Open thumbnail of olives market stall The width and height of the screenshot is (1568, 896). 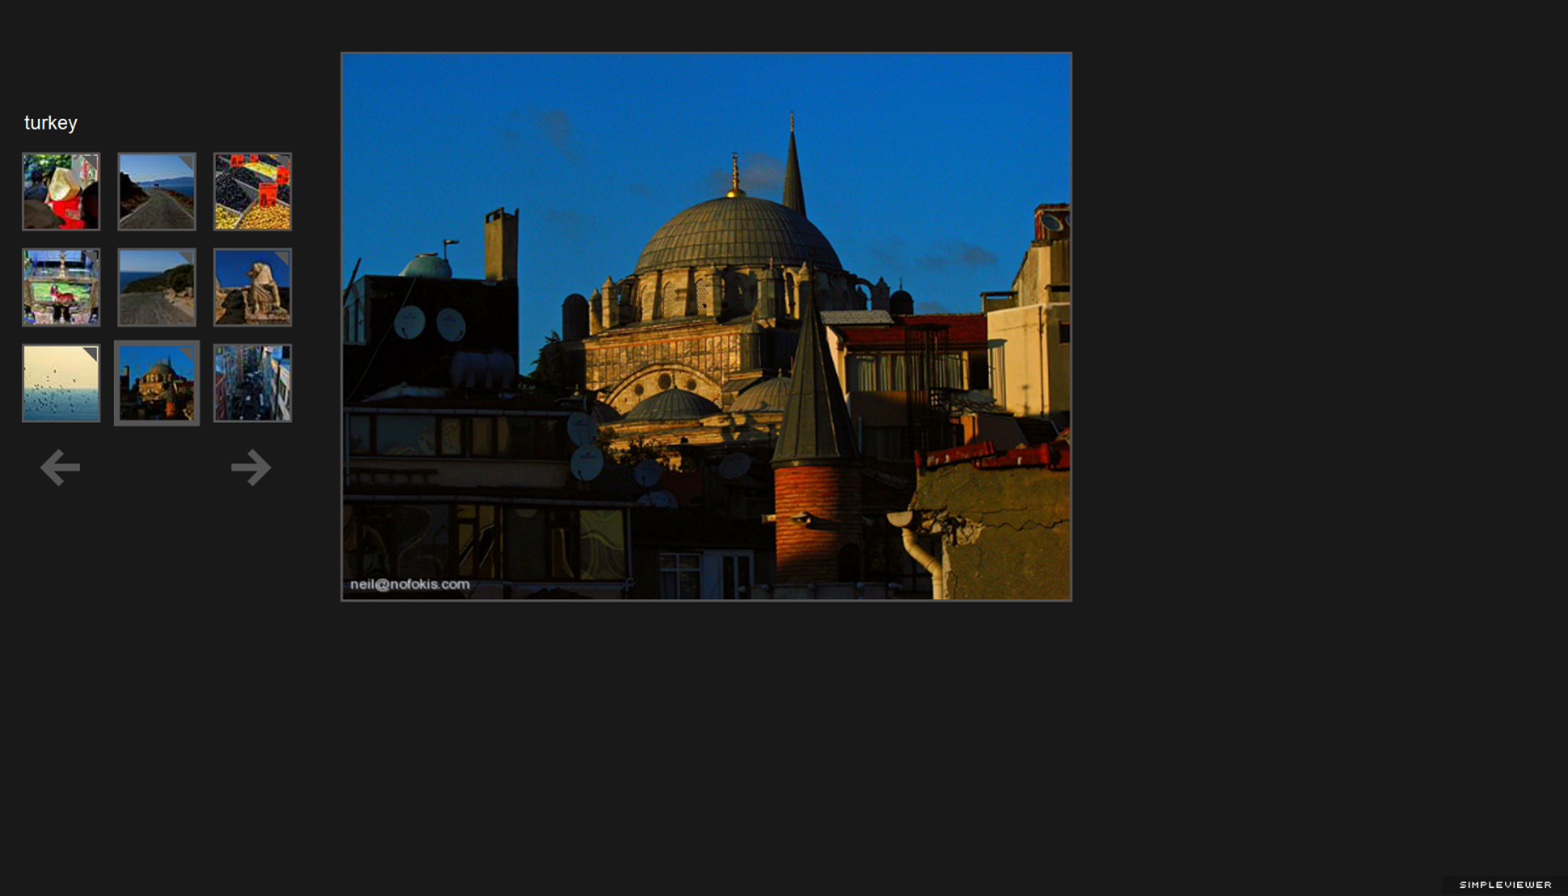click(x=252, y=191)
